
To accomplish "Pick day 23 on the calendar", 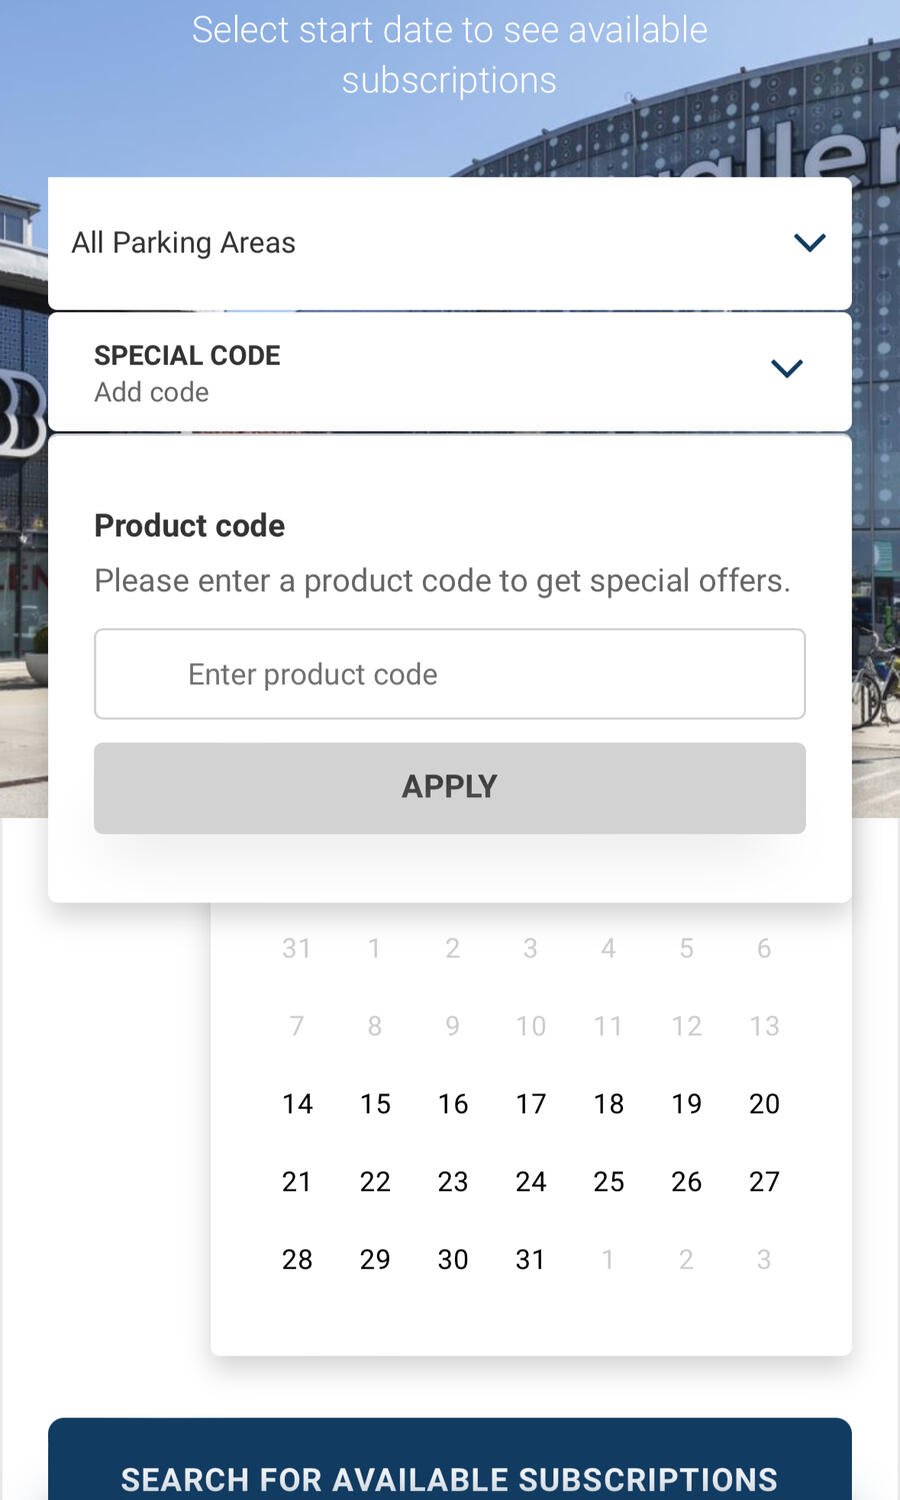I will (453, 1182).
